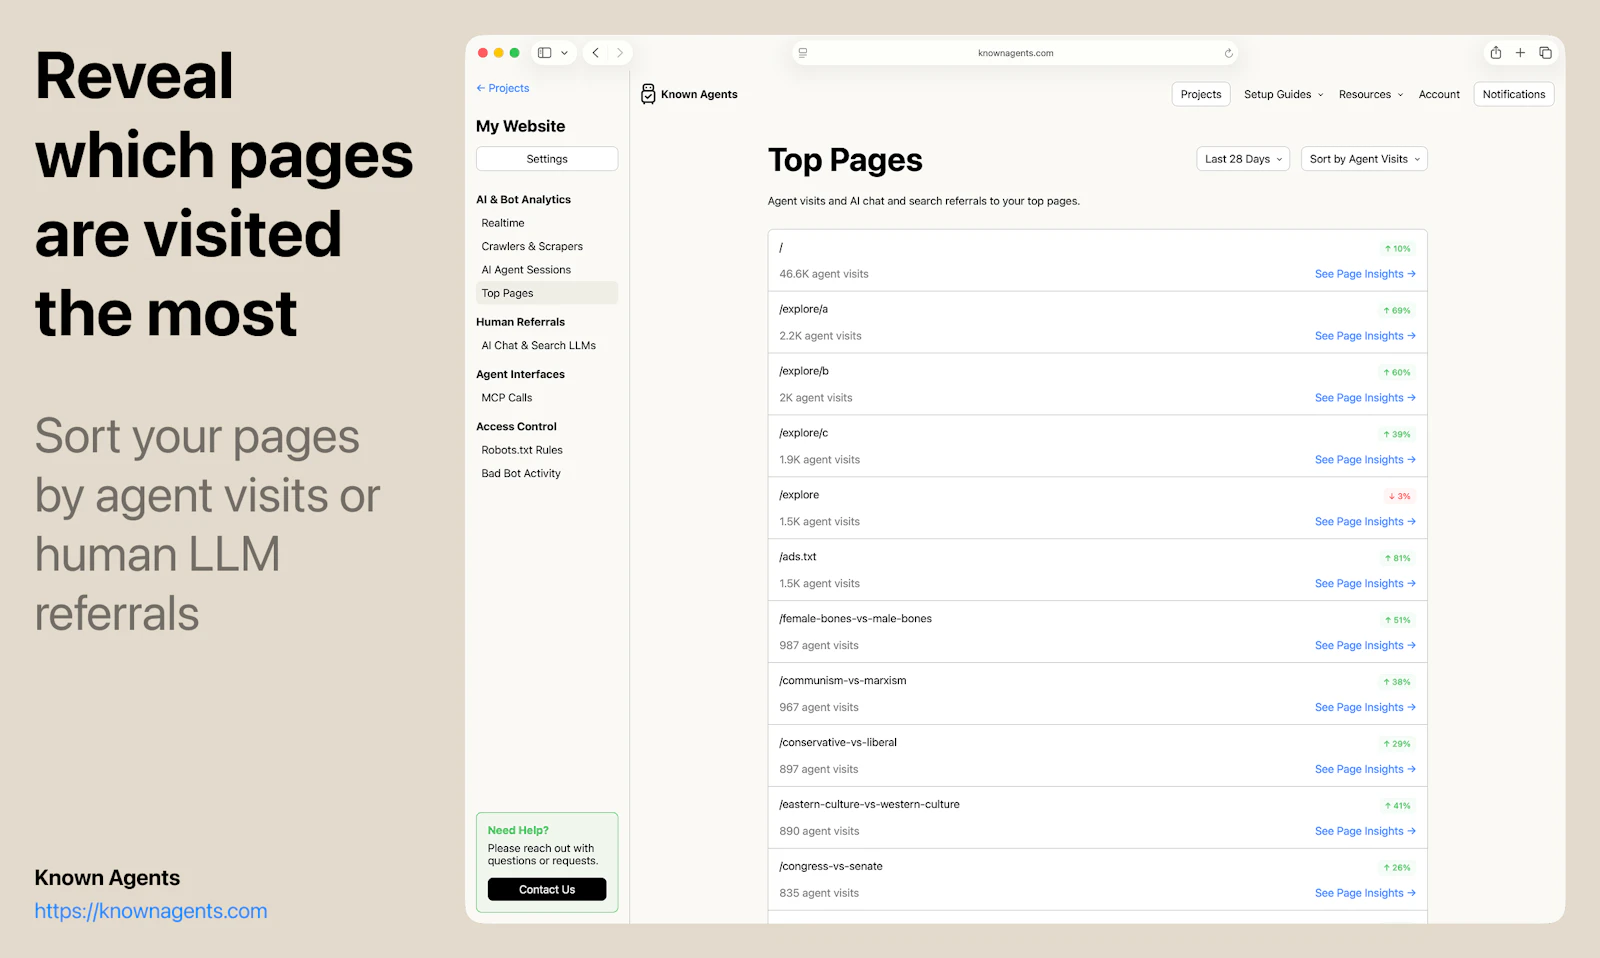Click the 69% increase badge for /explore/a
Screen dimensions: 1600x958
click(x=1397, y=311)
